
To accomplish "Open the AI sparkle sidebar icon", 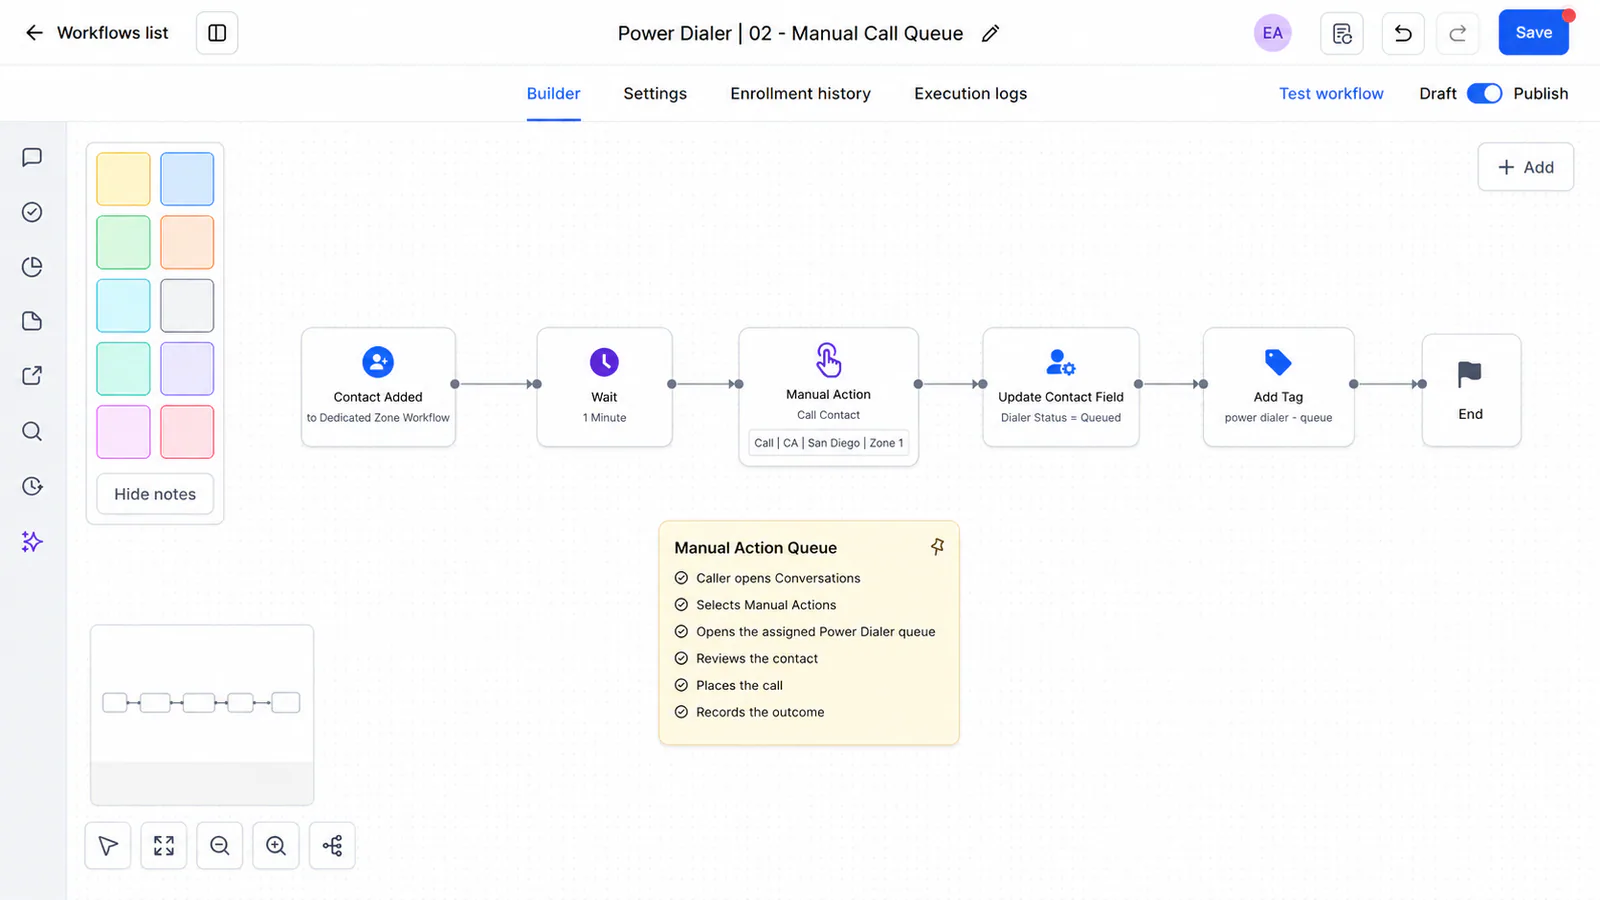I will coord(32,541).
